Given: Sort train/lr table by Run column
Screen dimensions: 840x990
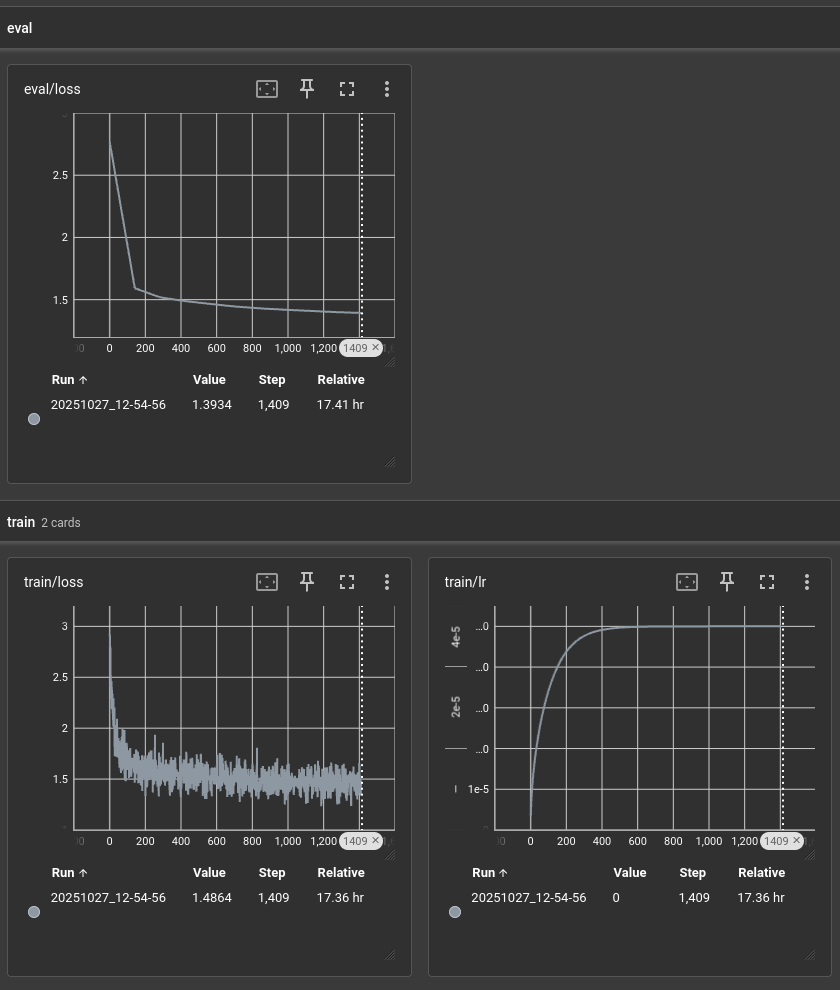Looking at the screenshot, I should (489, 873).
